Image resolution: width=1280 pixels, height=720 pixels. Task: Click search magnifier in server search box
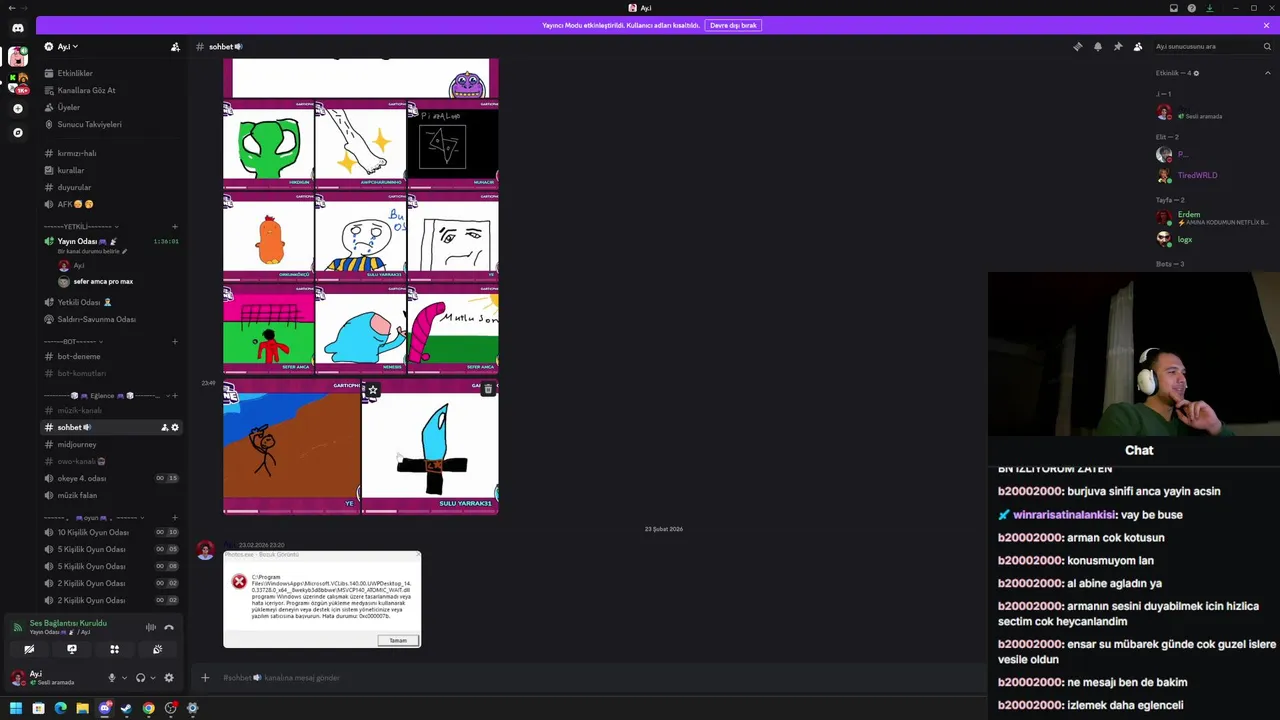[x=1266, y=47]
